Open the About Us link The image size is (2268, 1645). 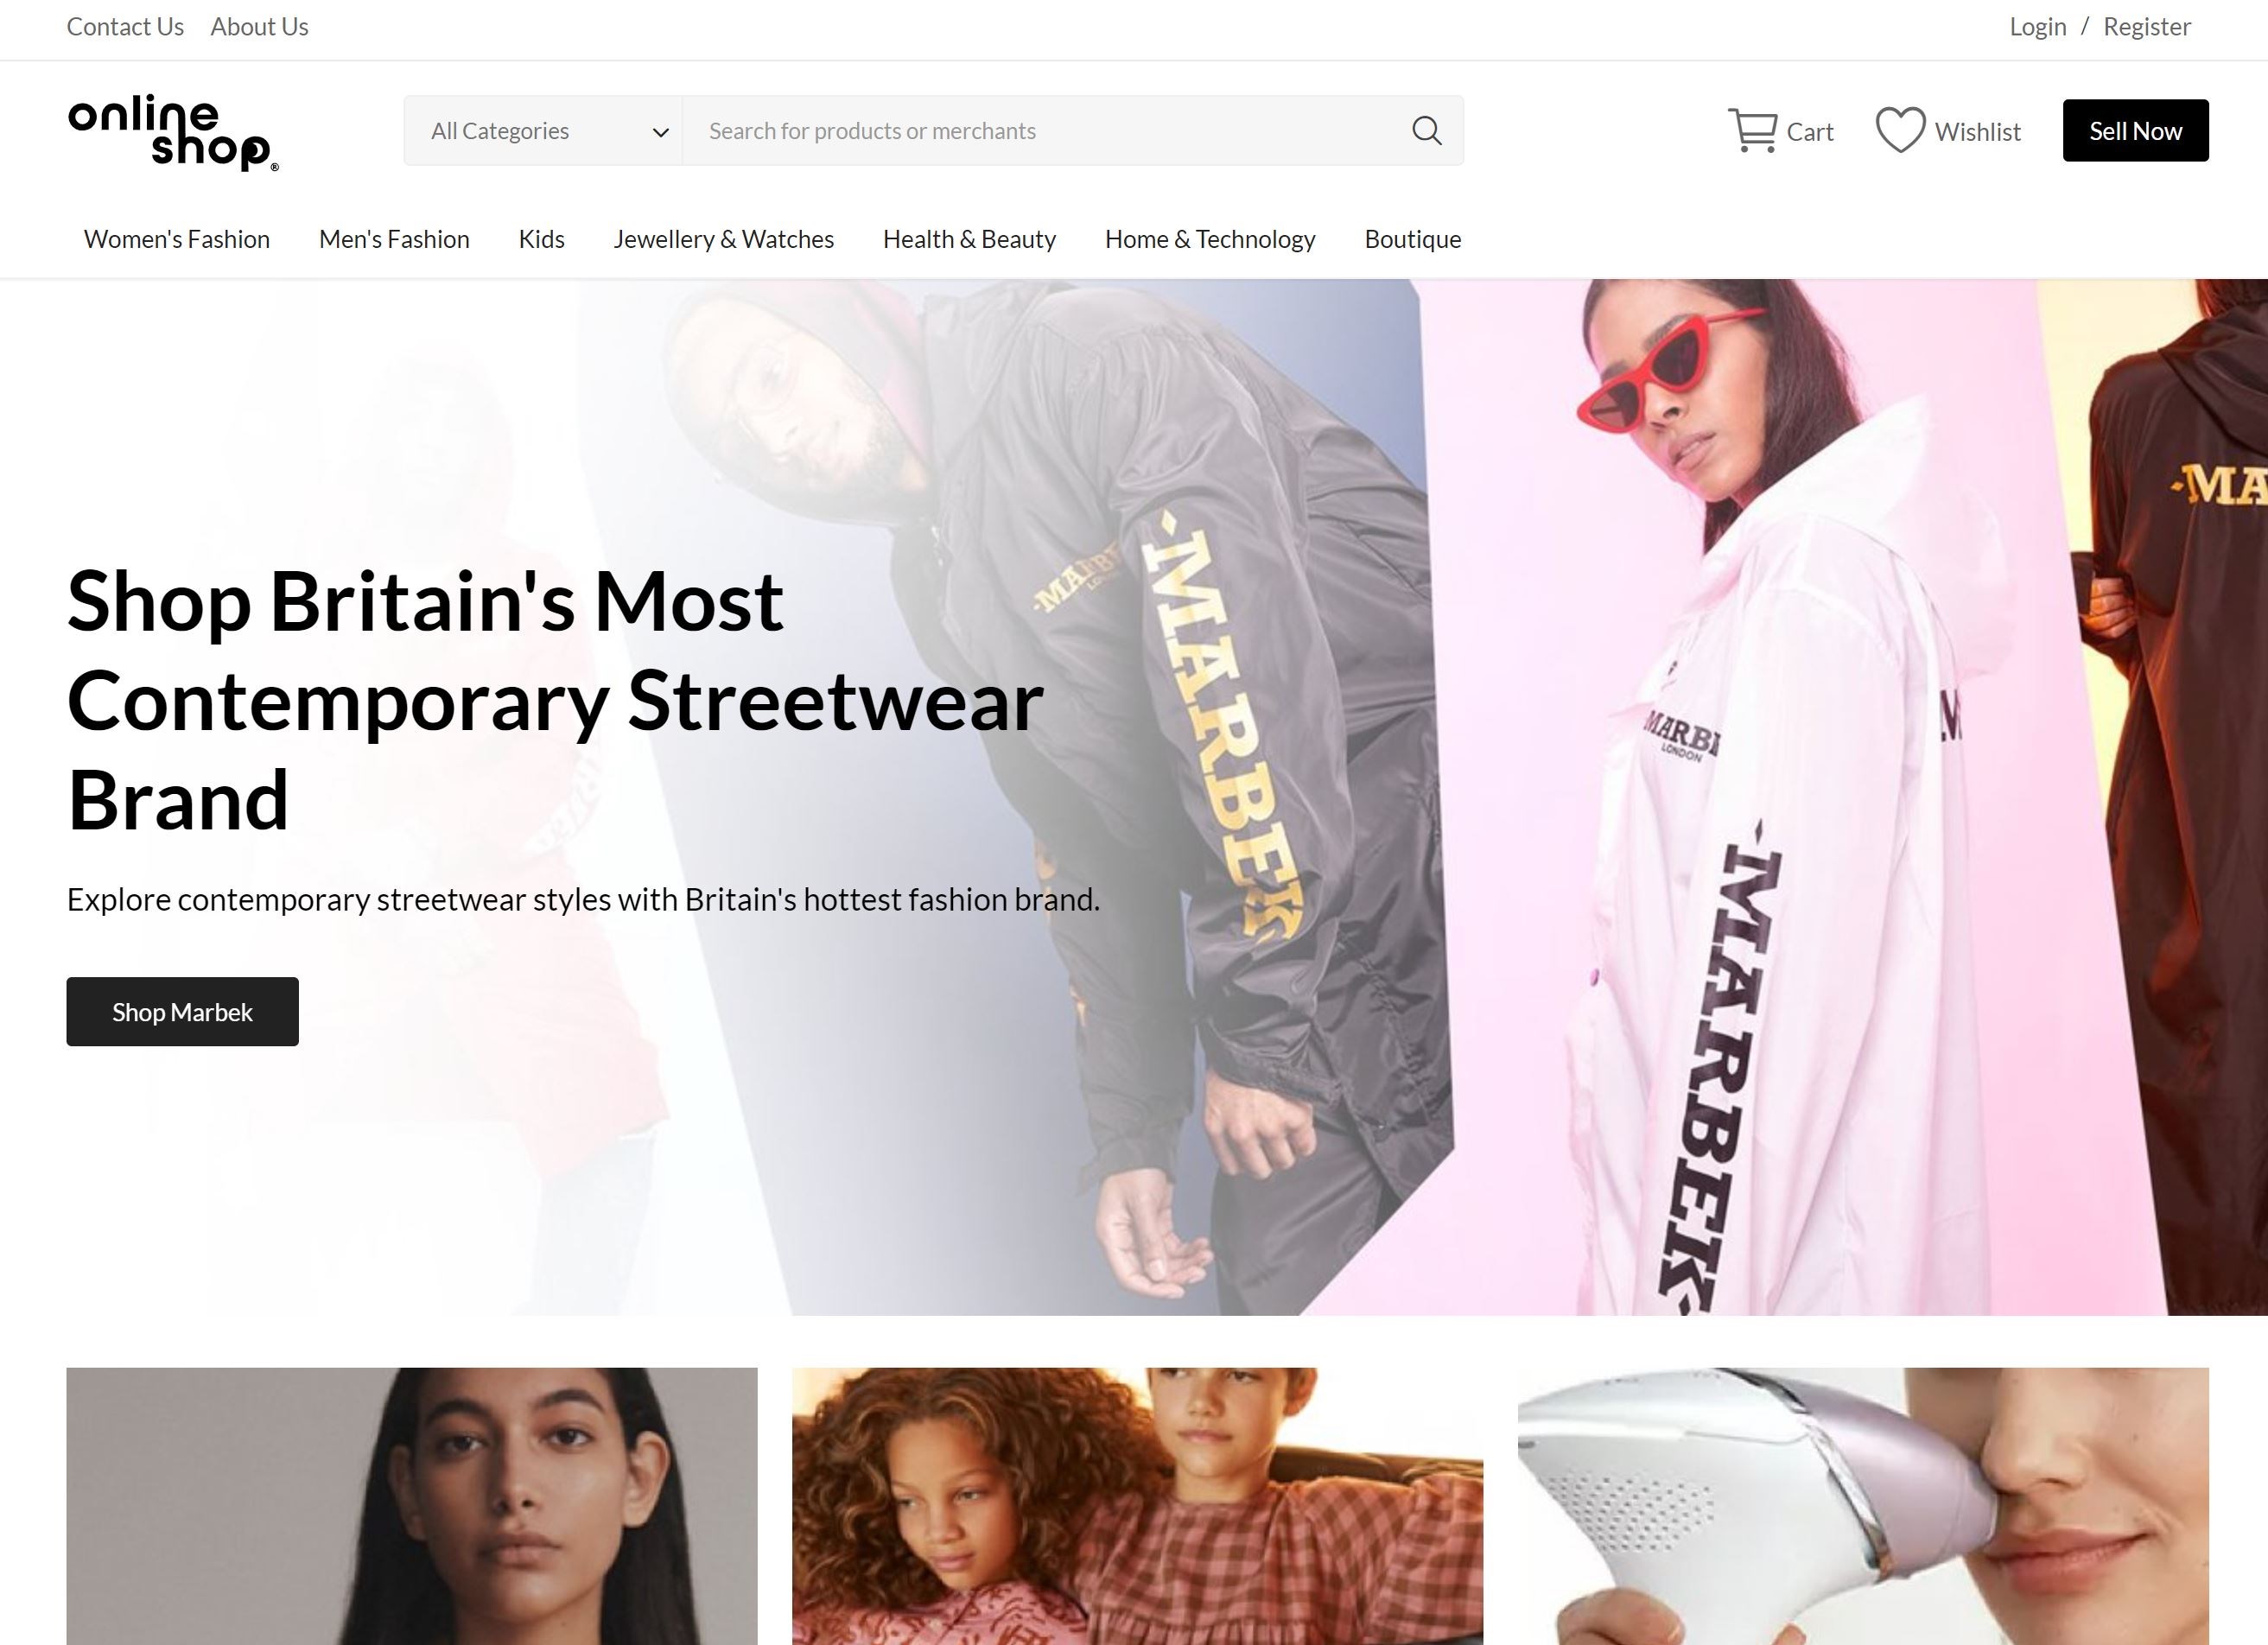pyautogui.click(x=259, y=27)
